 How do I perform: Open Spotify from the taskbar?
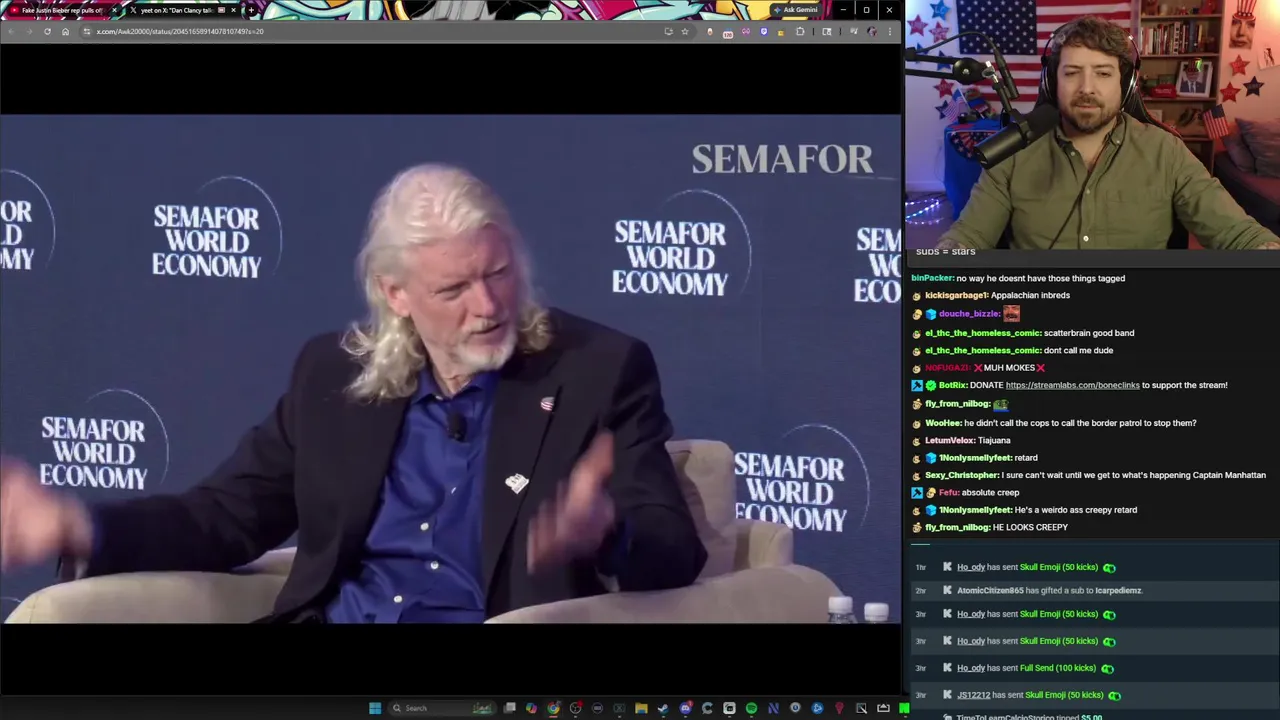[x=751, y=708]
